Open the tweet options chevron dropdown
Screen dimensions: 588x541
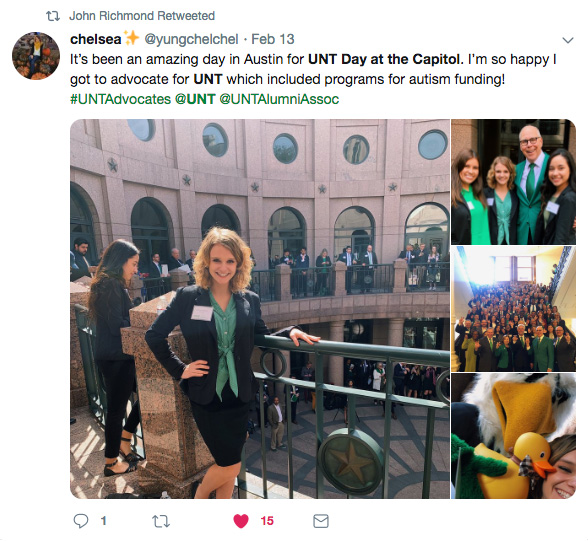(x=568, y=40)
